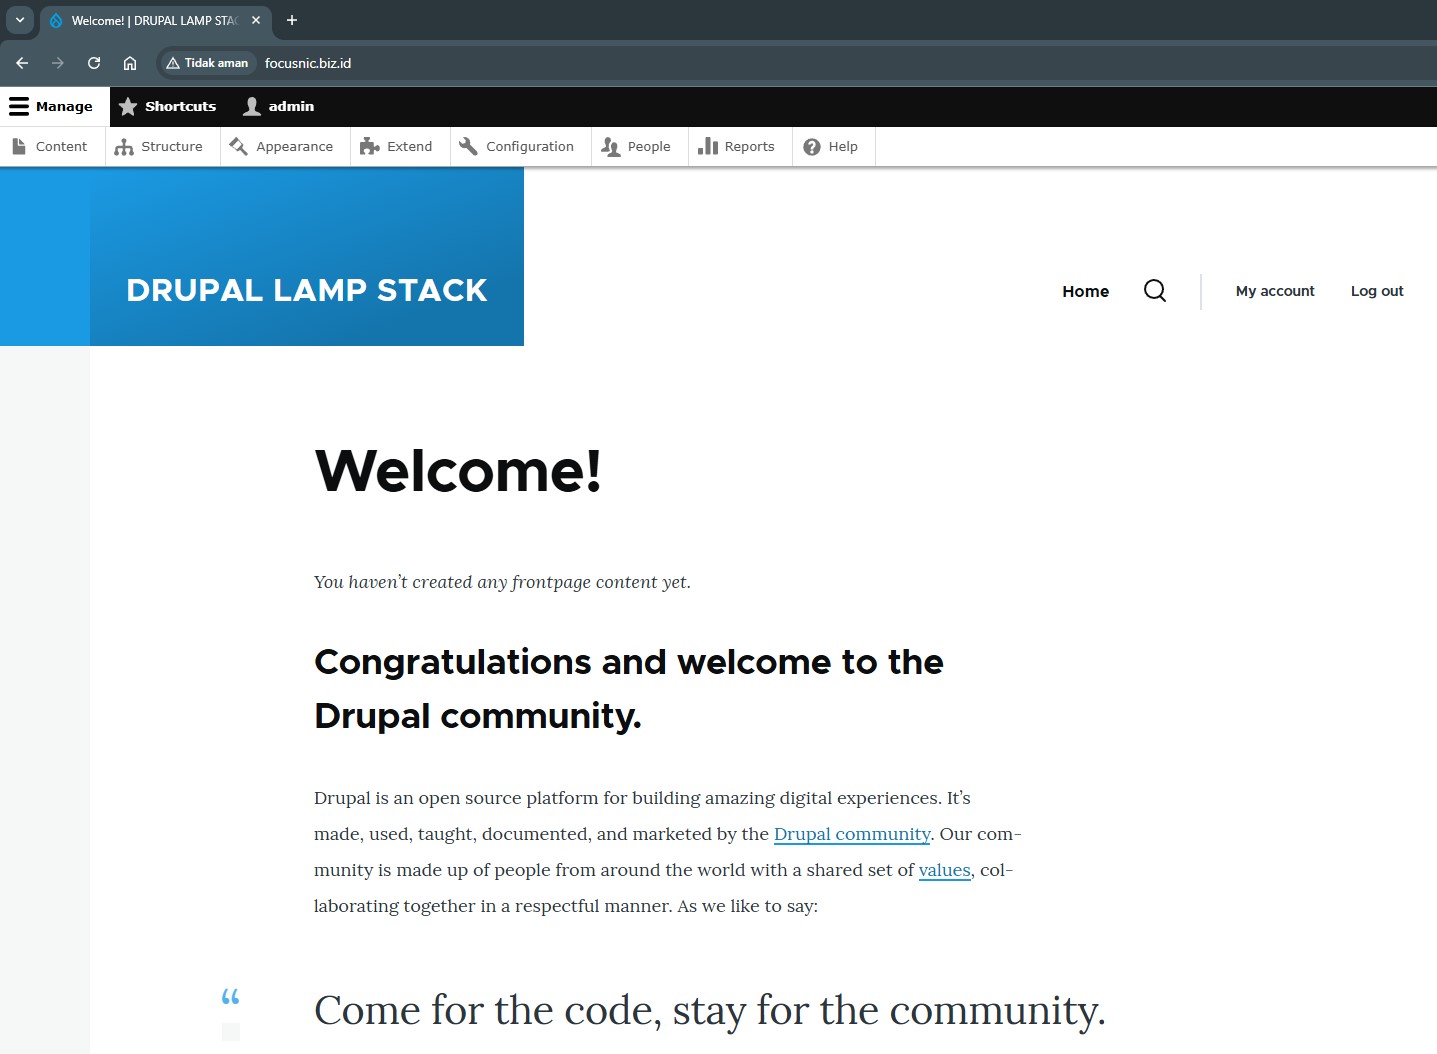Open the Extend modules page

coord(397,146)
